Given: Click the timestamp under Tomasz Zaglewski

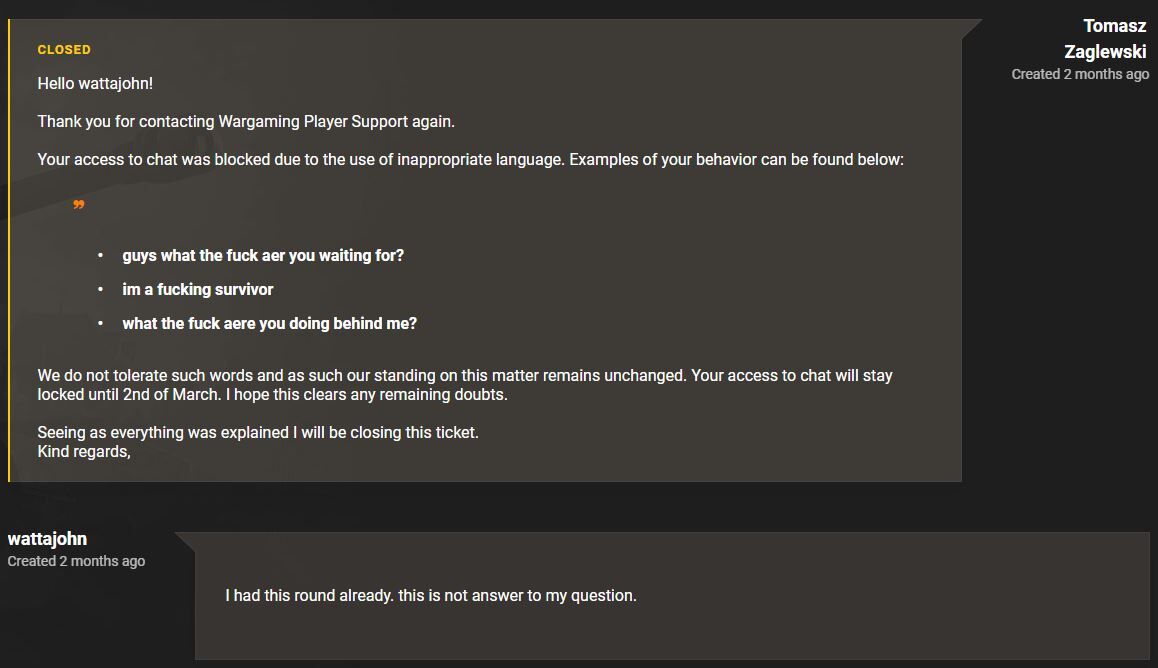Looking at the screenshot, I should [x=1080, y=74].
